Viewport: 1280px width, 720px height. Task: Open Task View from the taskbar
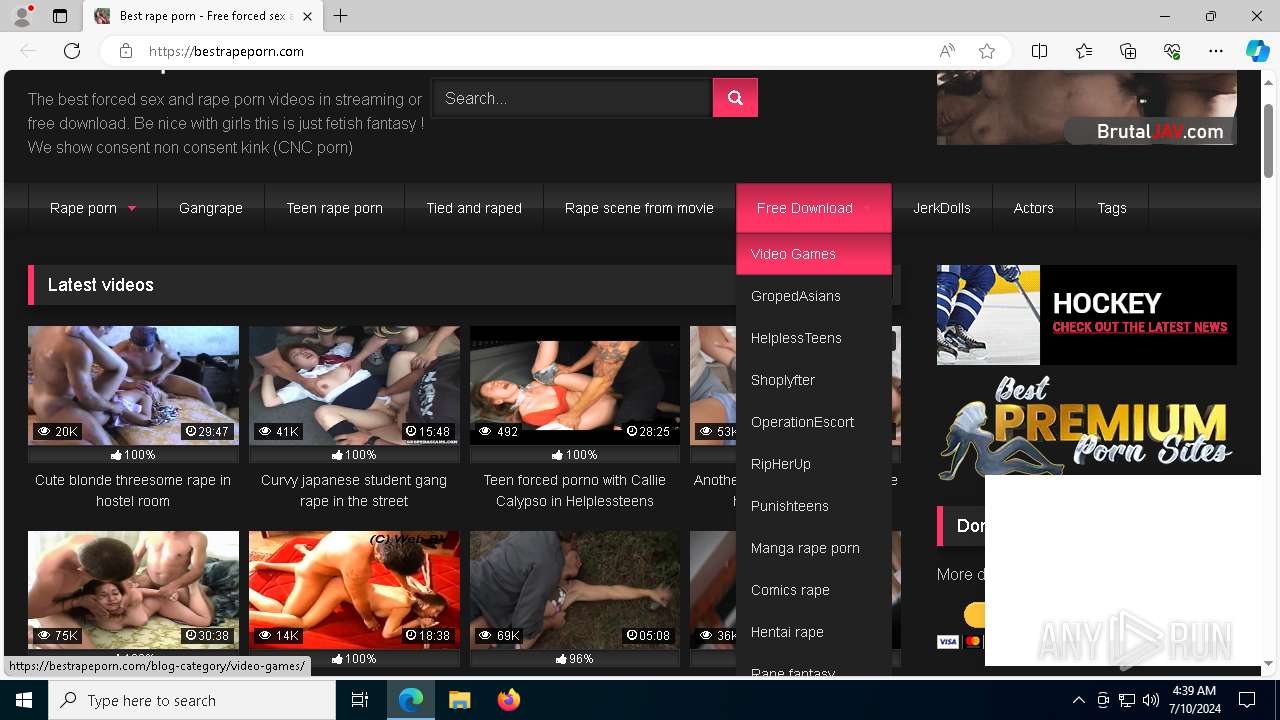360,700
